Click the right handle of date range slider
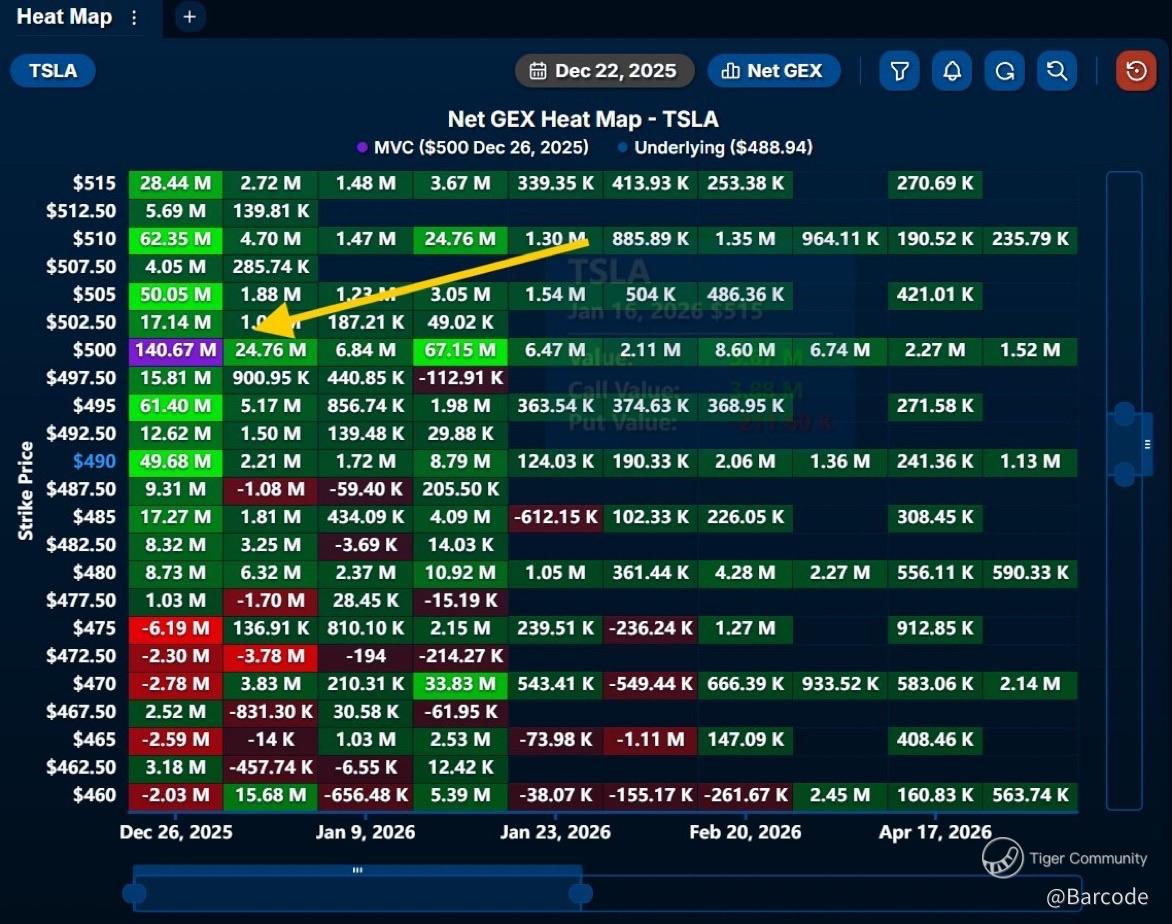Screen dimensions: 1172x924 pyautogui.click(x=575, y=893)
